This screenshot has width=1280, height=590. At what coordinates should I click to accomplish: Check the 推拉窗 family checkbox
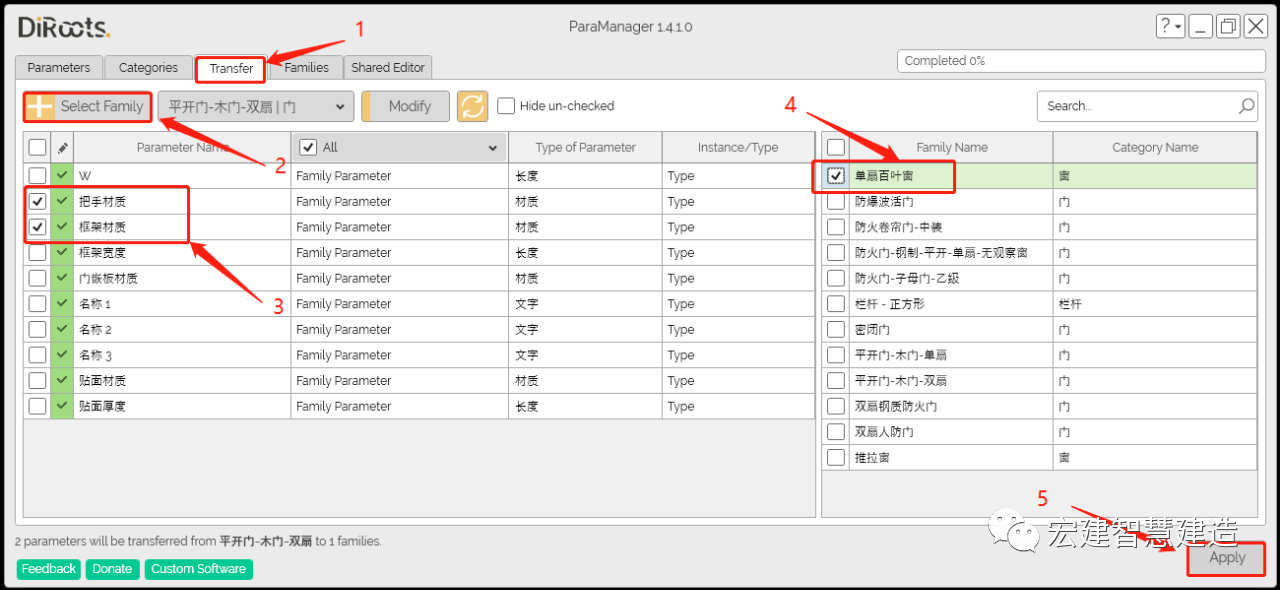pyautogui.click(x=836, y=458)
